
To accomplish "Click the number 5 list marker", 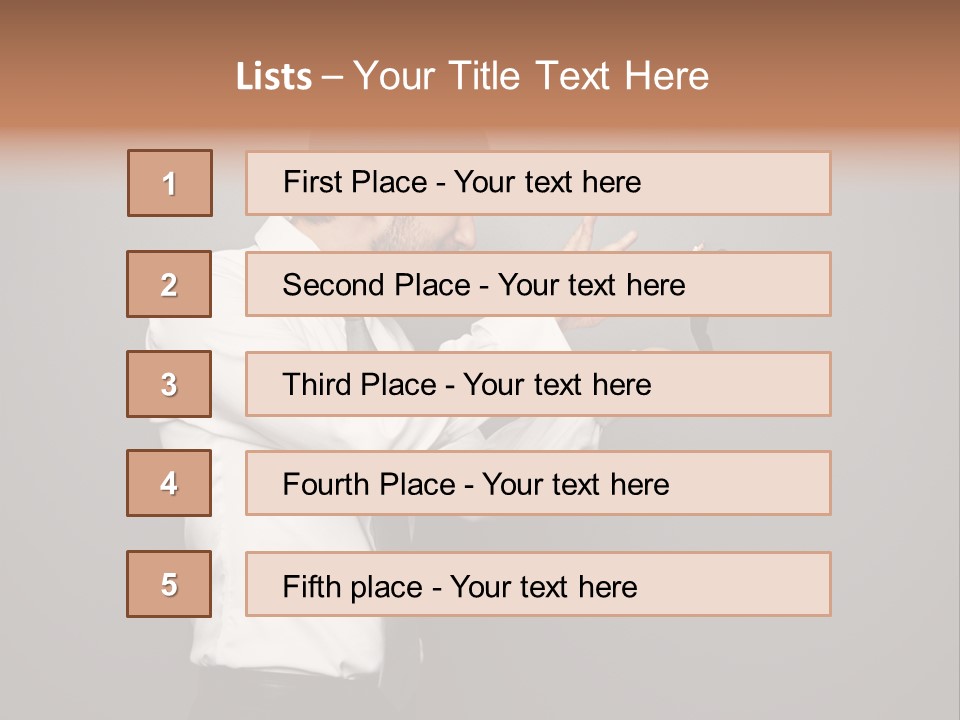I will (169, 584).
